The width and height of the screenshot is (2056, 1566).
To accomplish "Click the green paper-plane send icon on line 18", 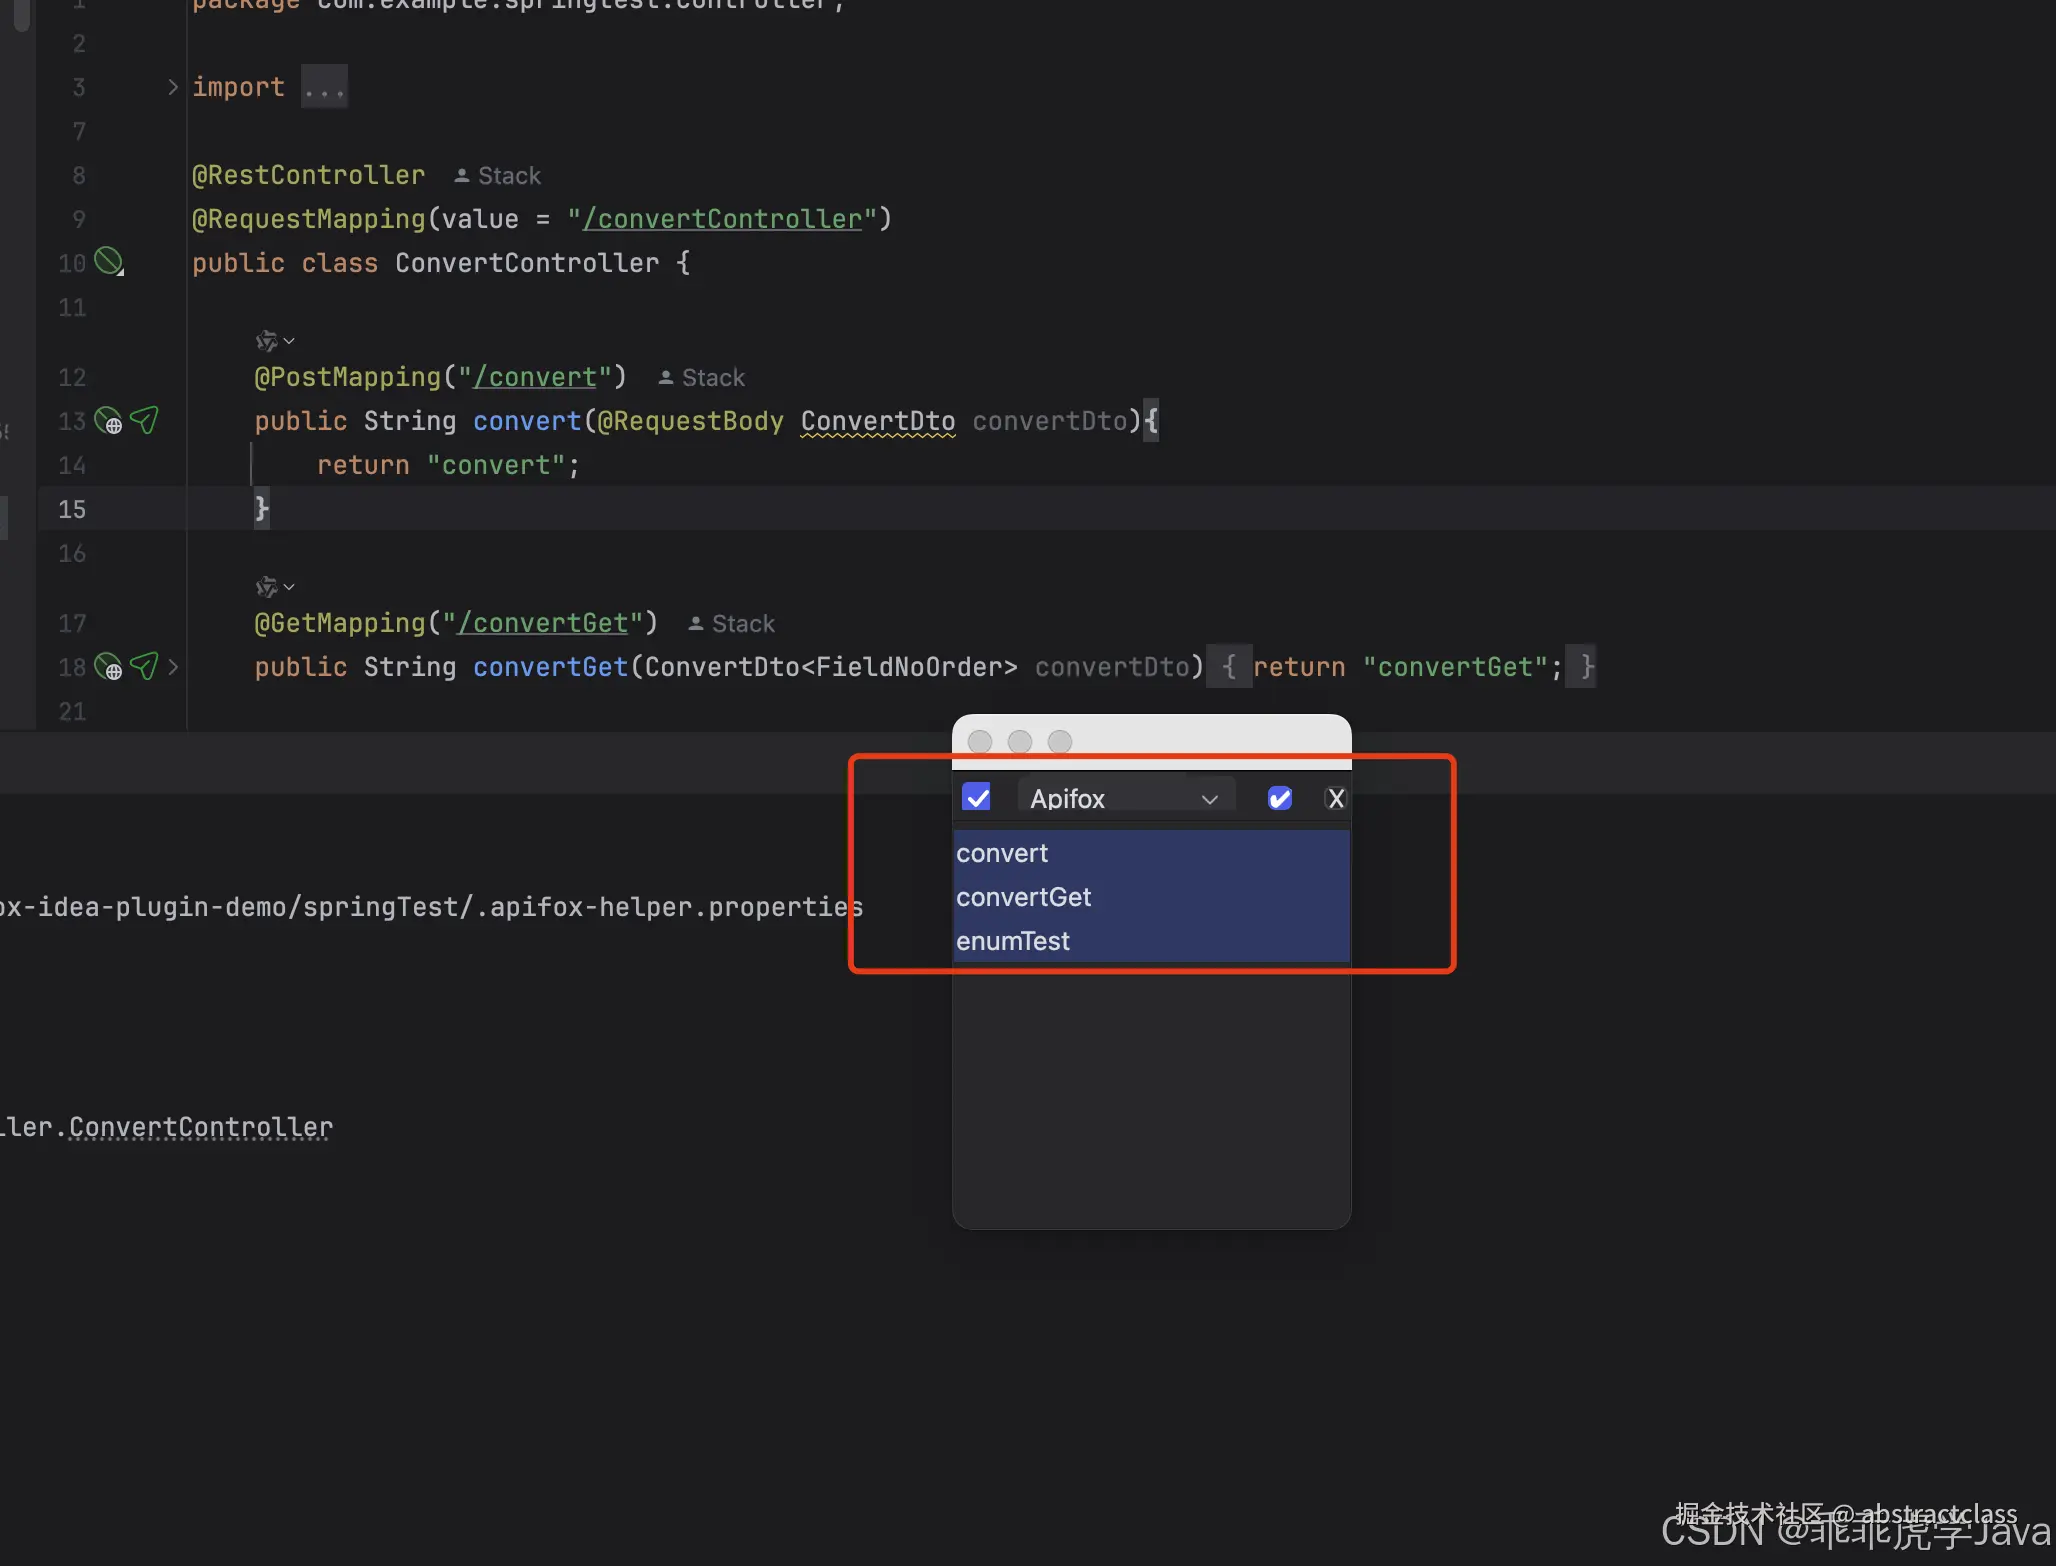I will pos(144,666).
